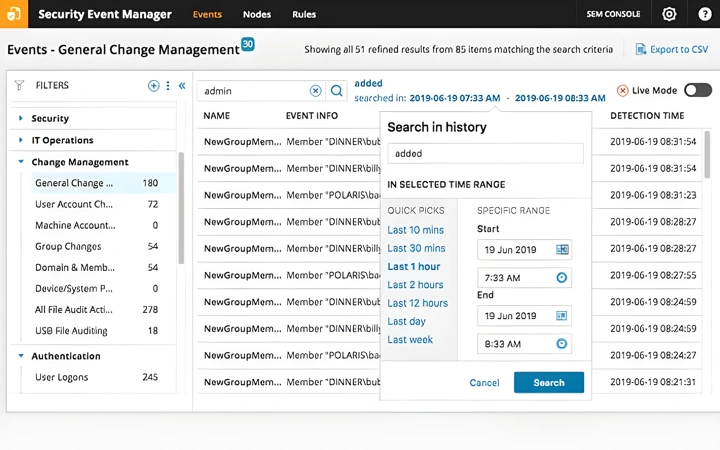Expand the IT Operations filter group
The image size is (720, 450).
click(x=21, y=140)
